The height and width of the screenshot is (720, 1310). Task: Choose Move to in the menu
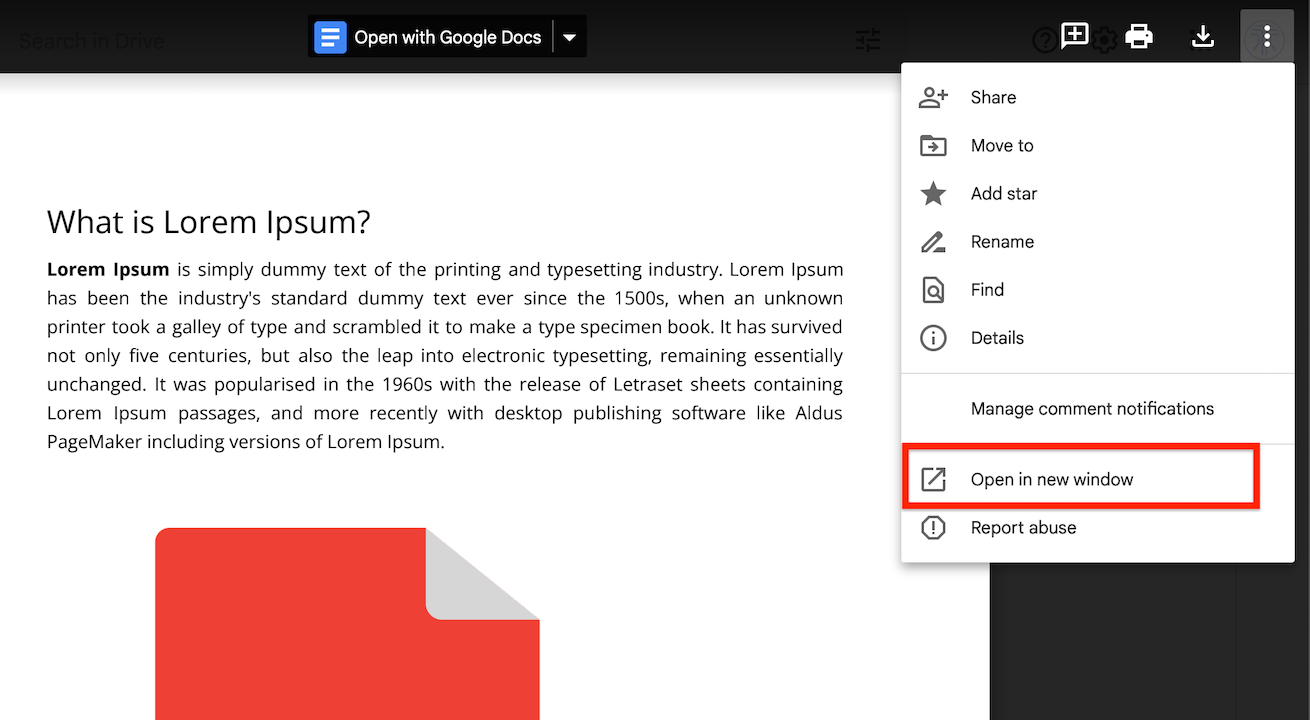pyautogui.click(x=1001, y=145)
